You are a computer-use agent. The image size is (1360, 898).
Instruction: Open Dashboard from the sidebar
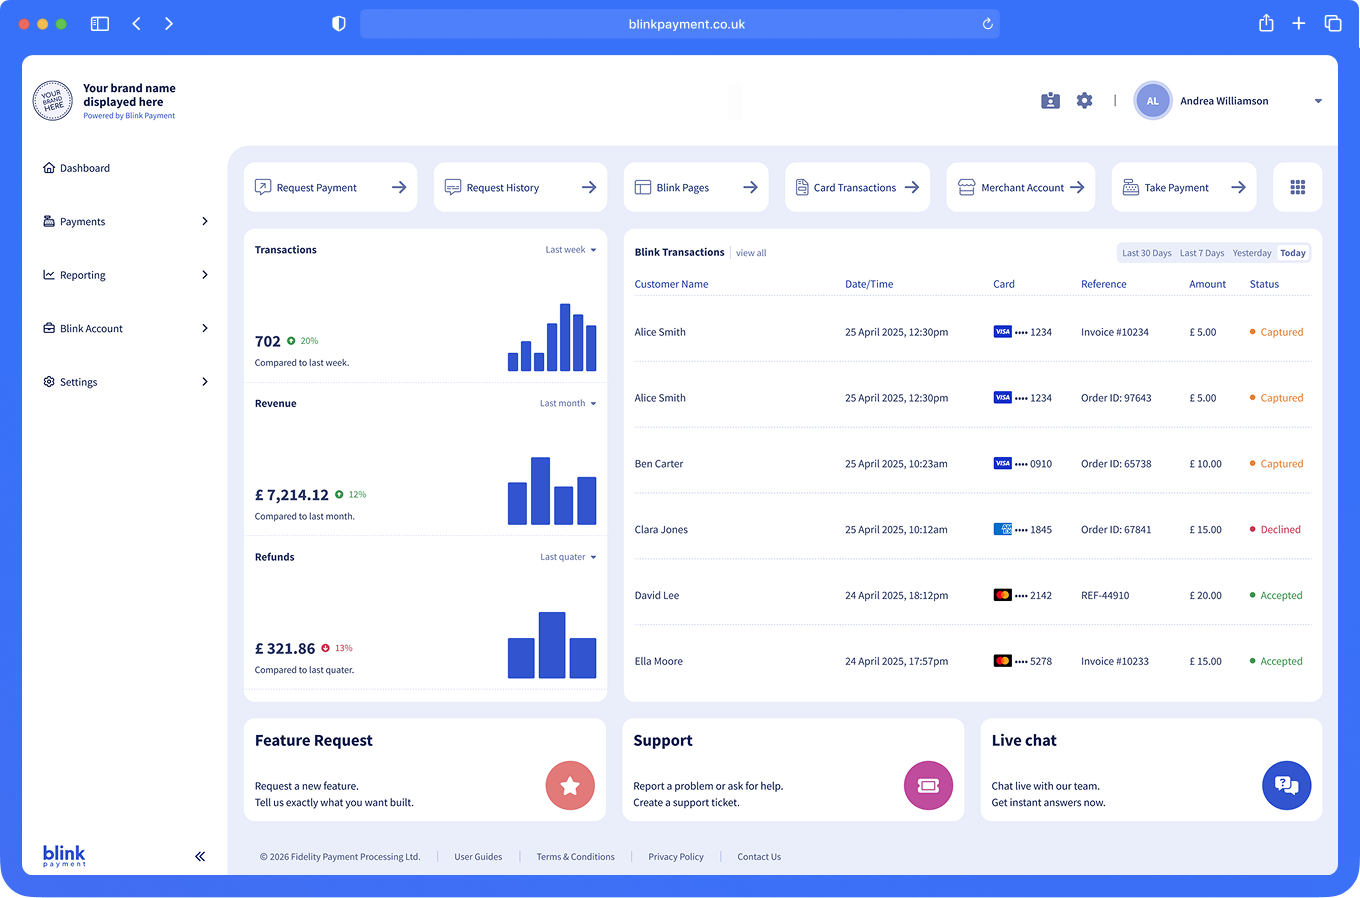click(x=84, y=168)
